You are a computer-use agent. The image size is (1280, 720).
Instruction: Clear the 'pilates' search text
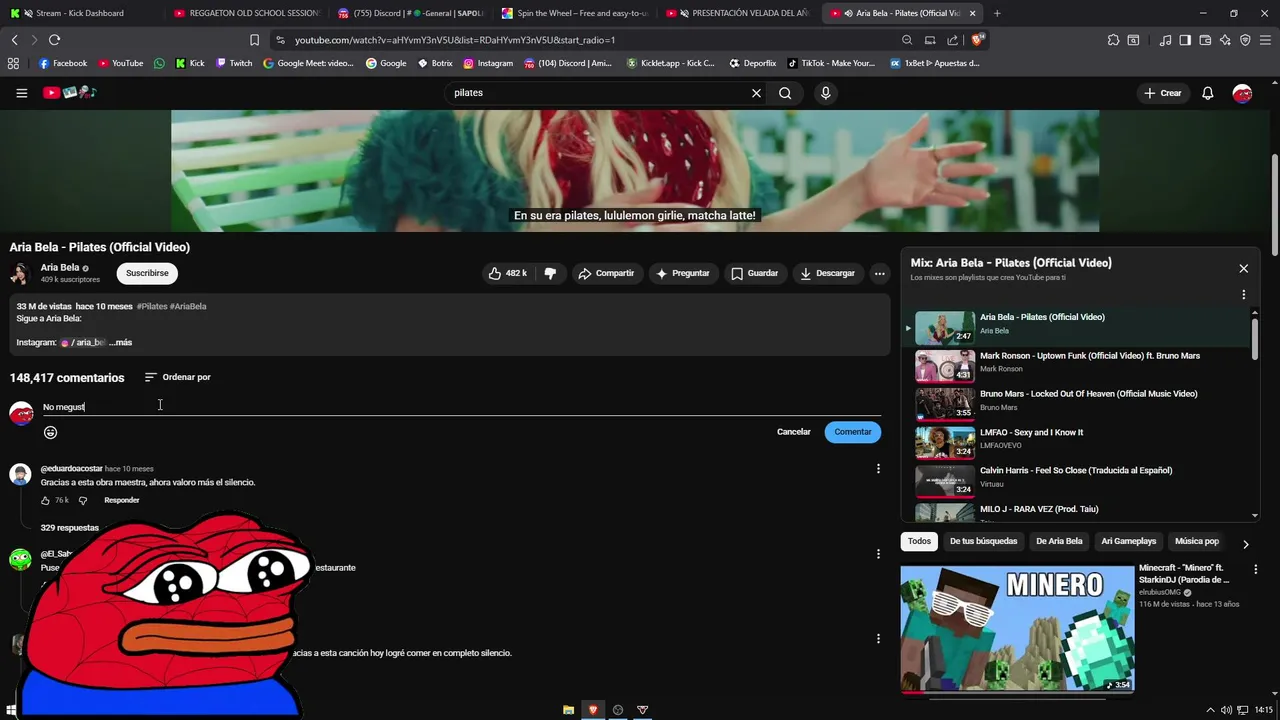(x=756, y=93)
